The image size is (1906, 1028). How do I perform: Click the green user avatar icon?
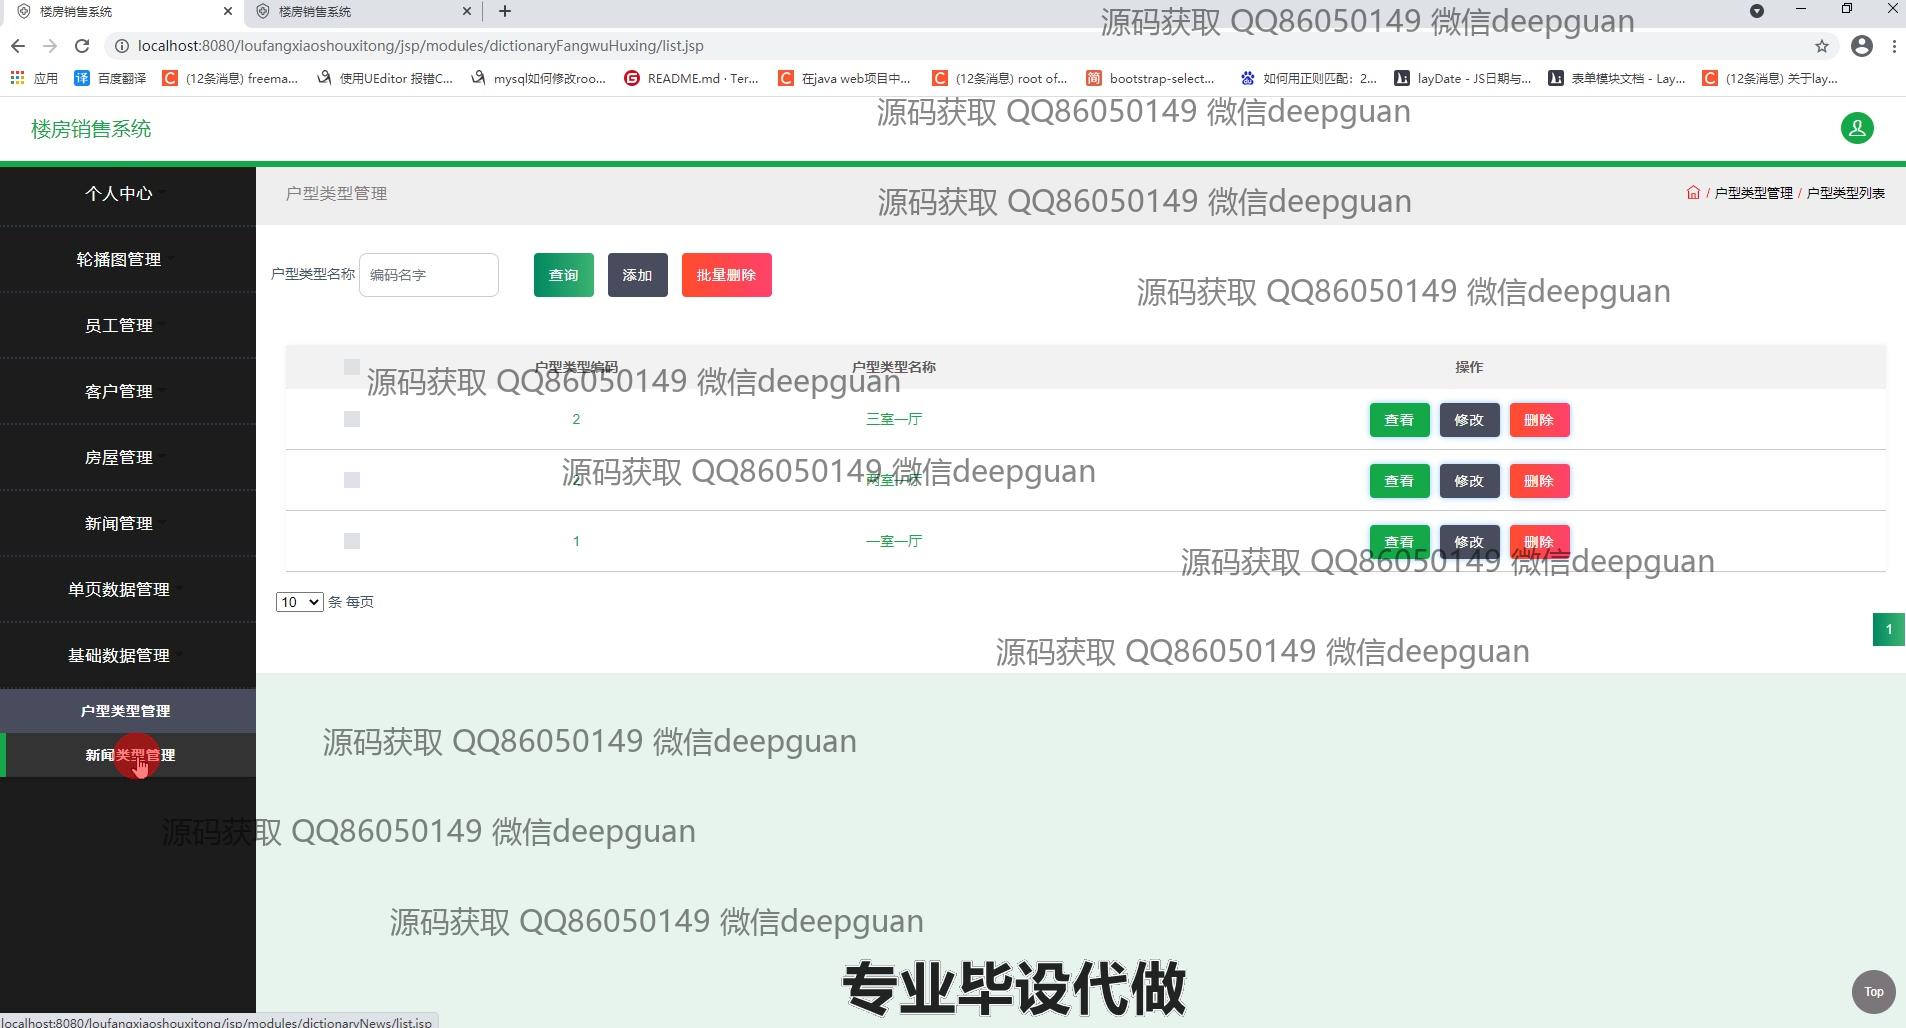pyautogui.click(x=1857, y=128)
